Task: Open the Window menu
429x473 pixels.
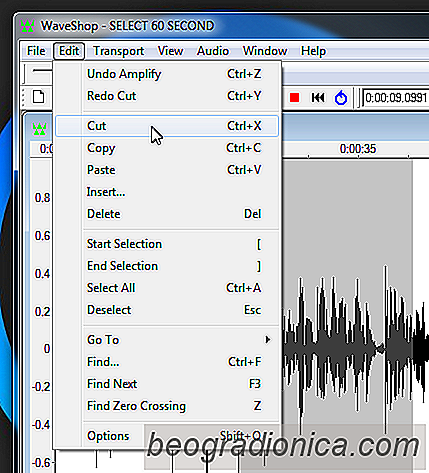Action: pos(265,51)
